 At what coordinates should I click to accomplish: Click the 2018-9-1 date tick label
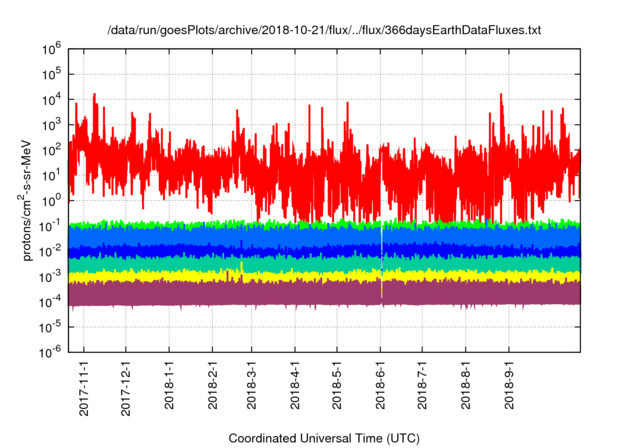click(509, 384)
